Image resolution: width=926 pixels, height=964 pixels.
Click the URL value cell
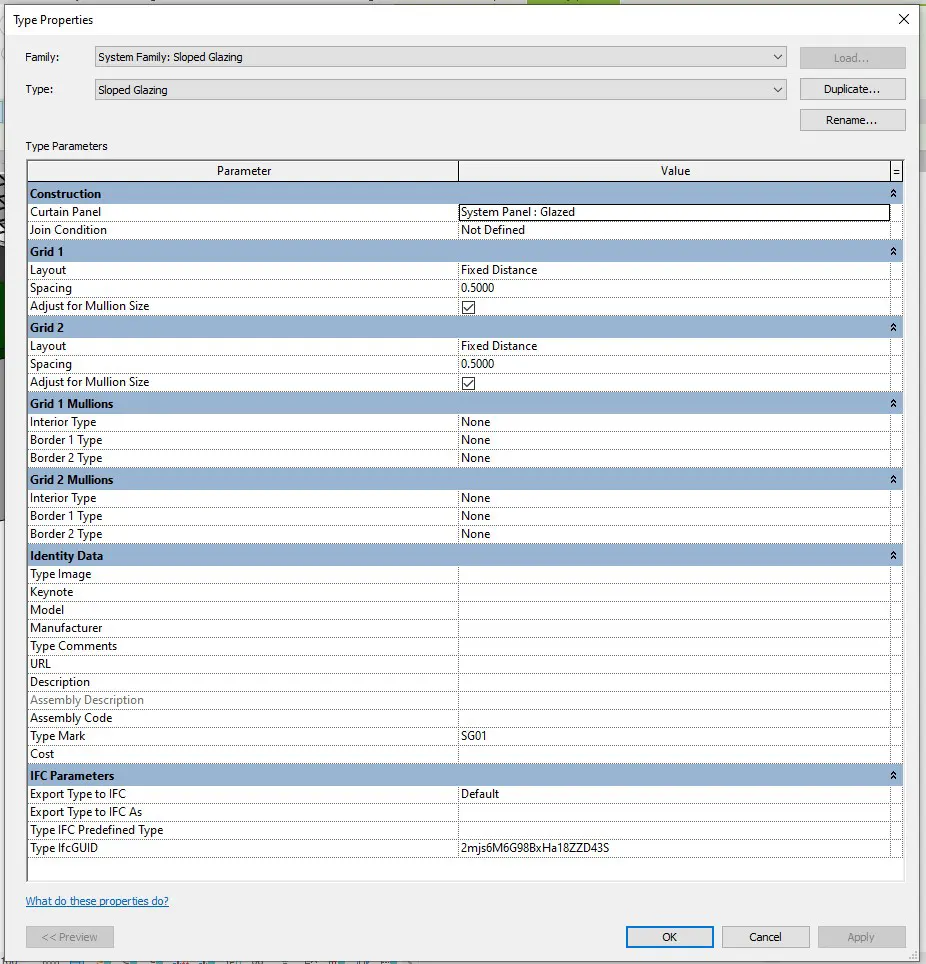(x=675, y=664)
